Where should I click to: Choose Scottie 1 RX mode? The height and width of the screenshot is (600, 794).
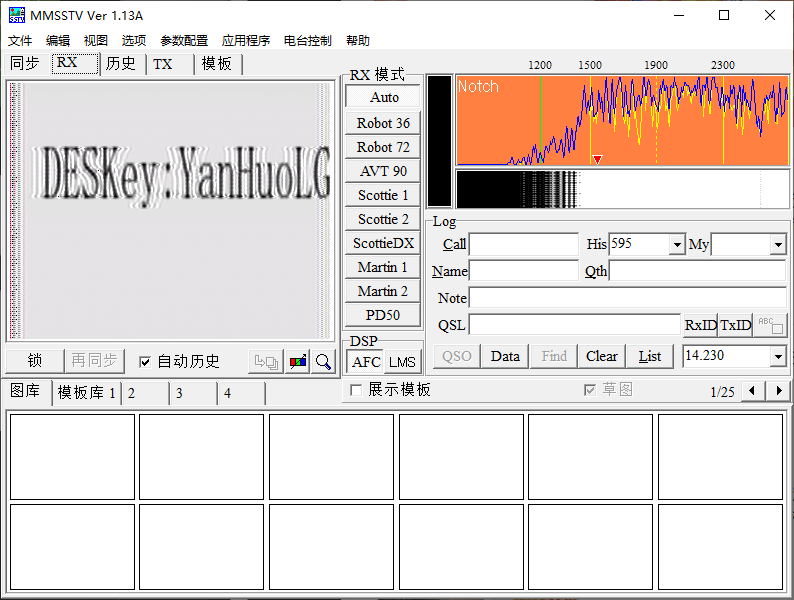pyautogui.click(x=383, y=195)
